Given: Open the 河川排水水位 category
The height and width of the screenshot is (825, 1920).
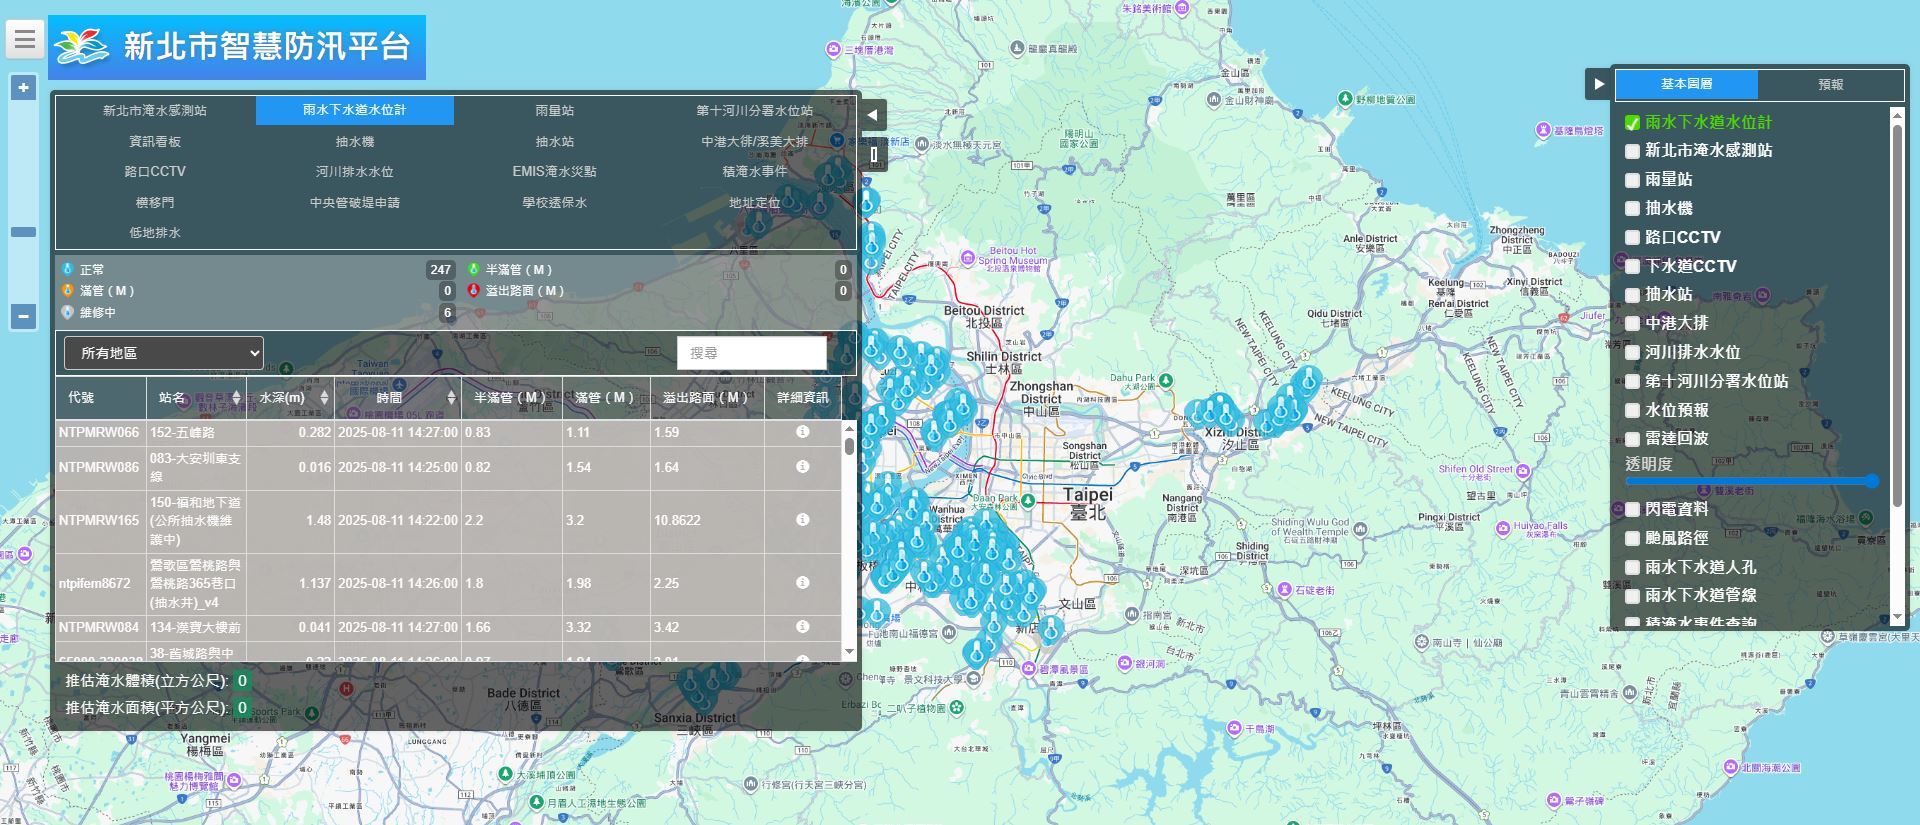Looking at the screenshot, I should point(354,172).
